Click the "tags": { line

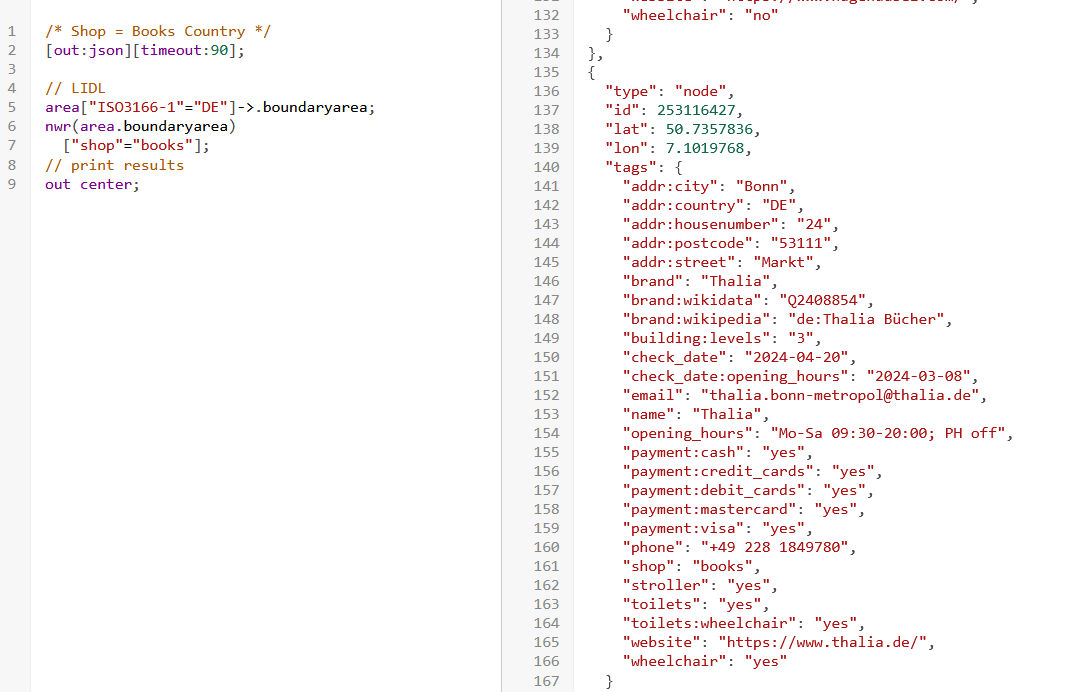(644, 167)
